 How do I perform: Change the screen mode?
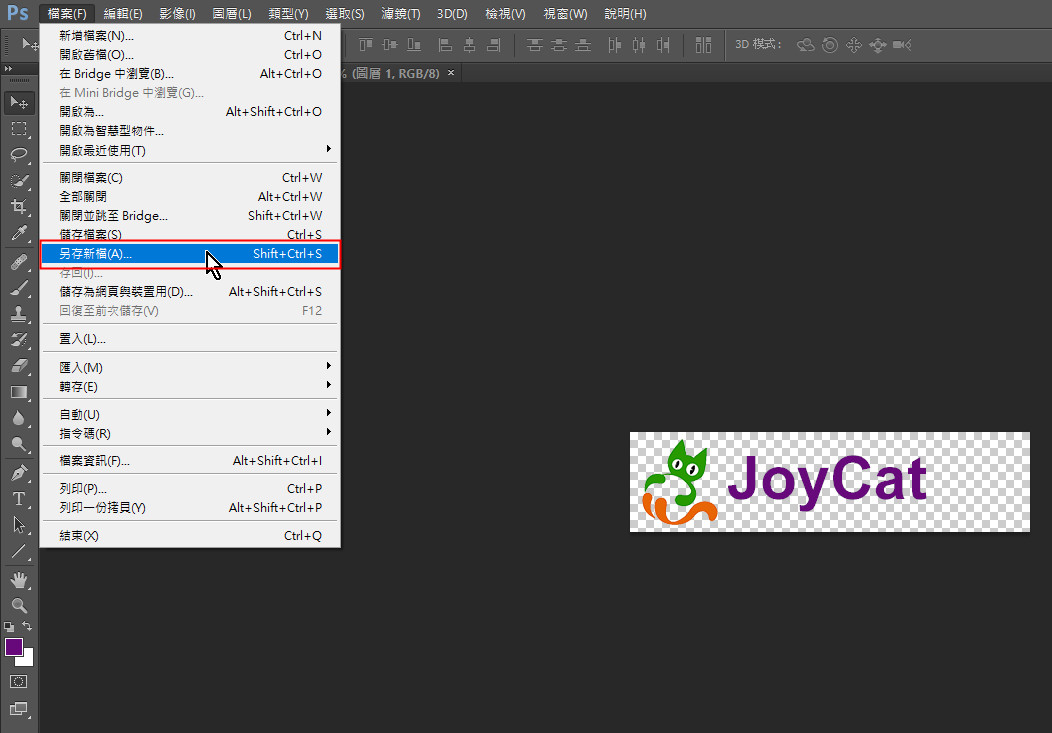click(x=19, y=709)
